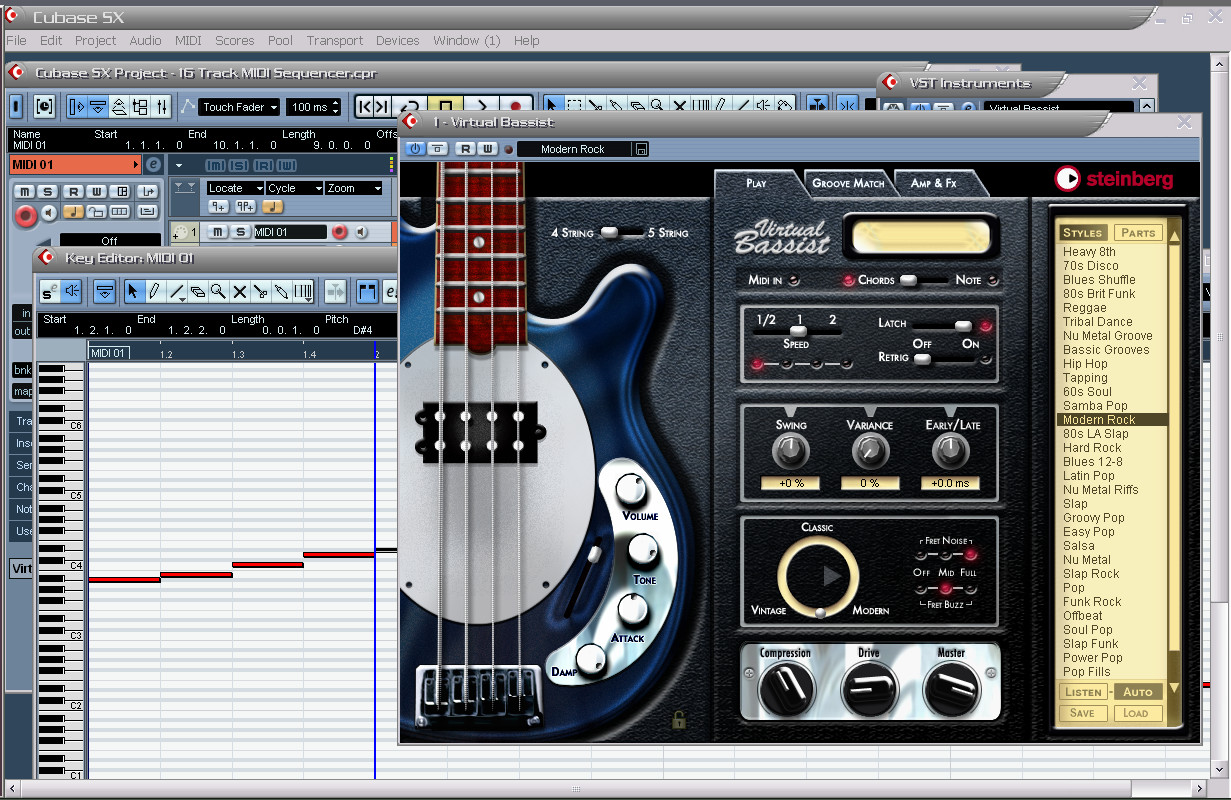Toggle Autoscroll in Key Editor toolbar
This screenshot has height=800, width=1231.
click(x=335, y=292)
